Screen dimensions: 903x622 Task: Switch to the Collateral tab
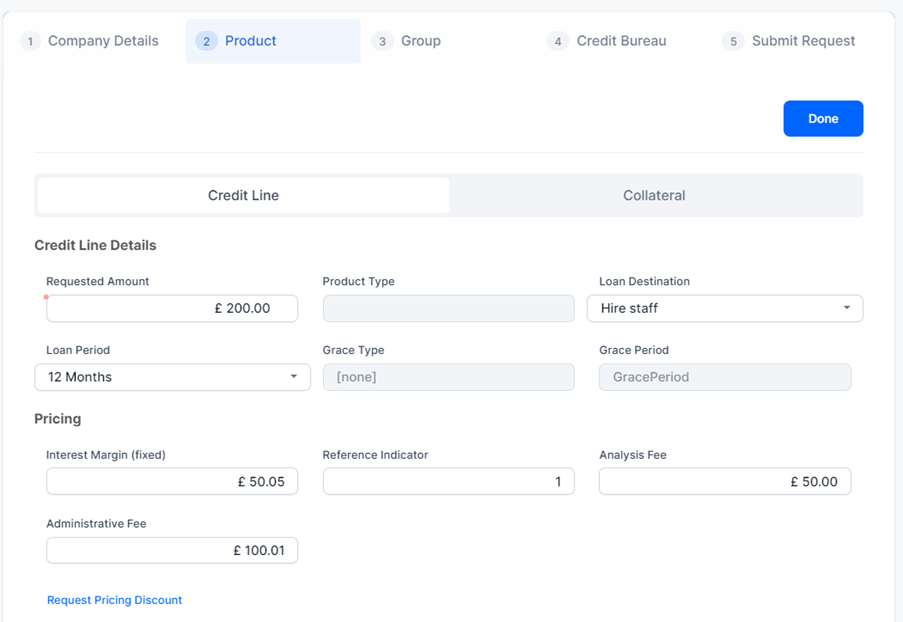pos(654,196)
